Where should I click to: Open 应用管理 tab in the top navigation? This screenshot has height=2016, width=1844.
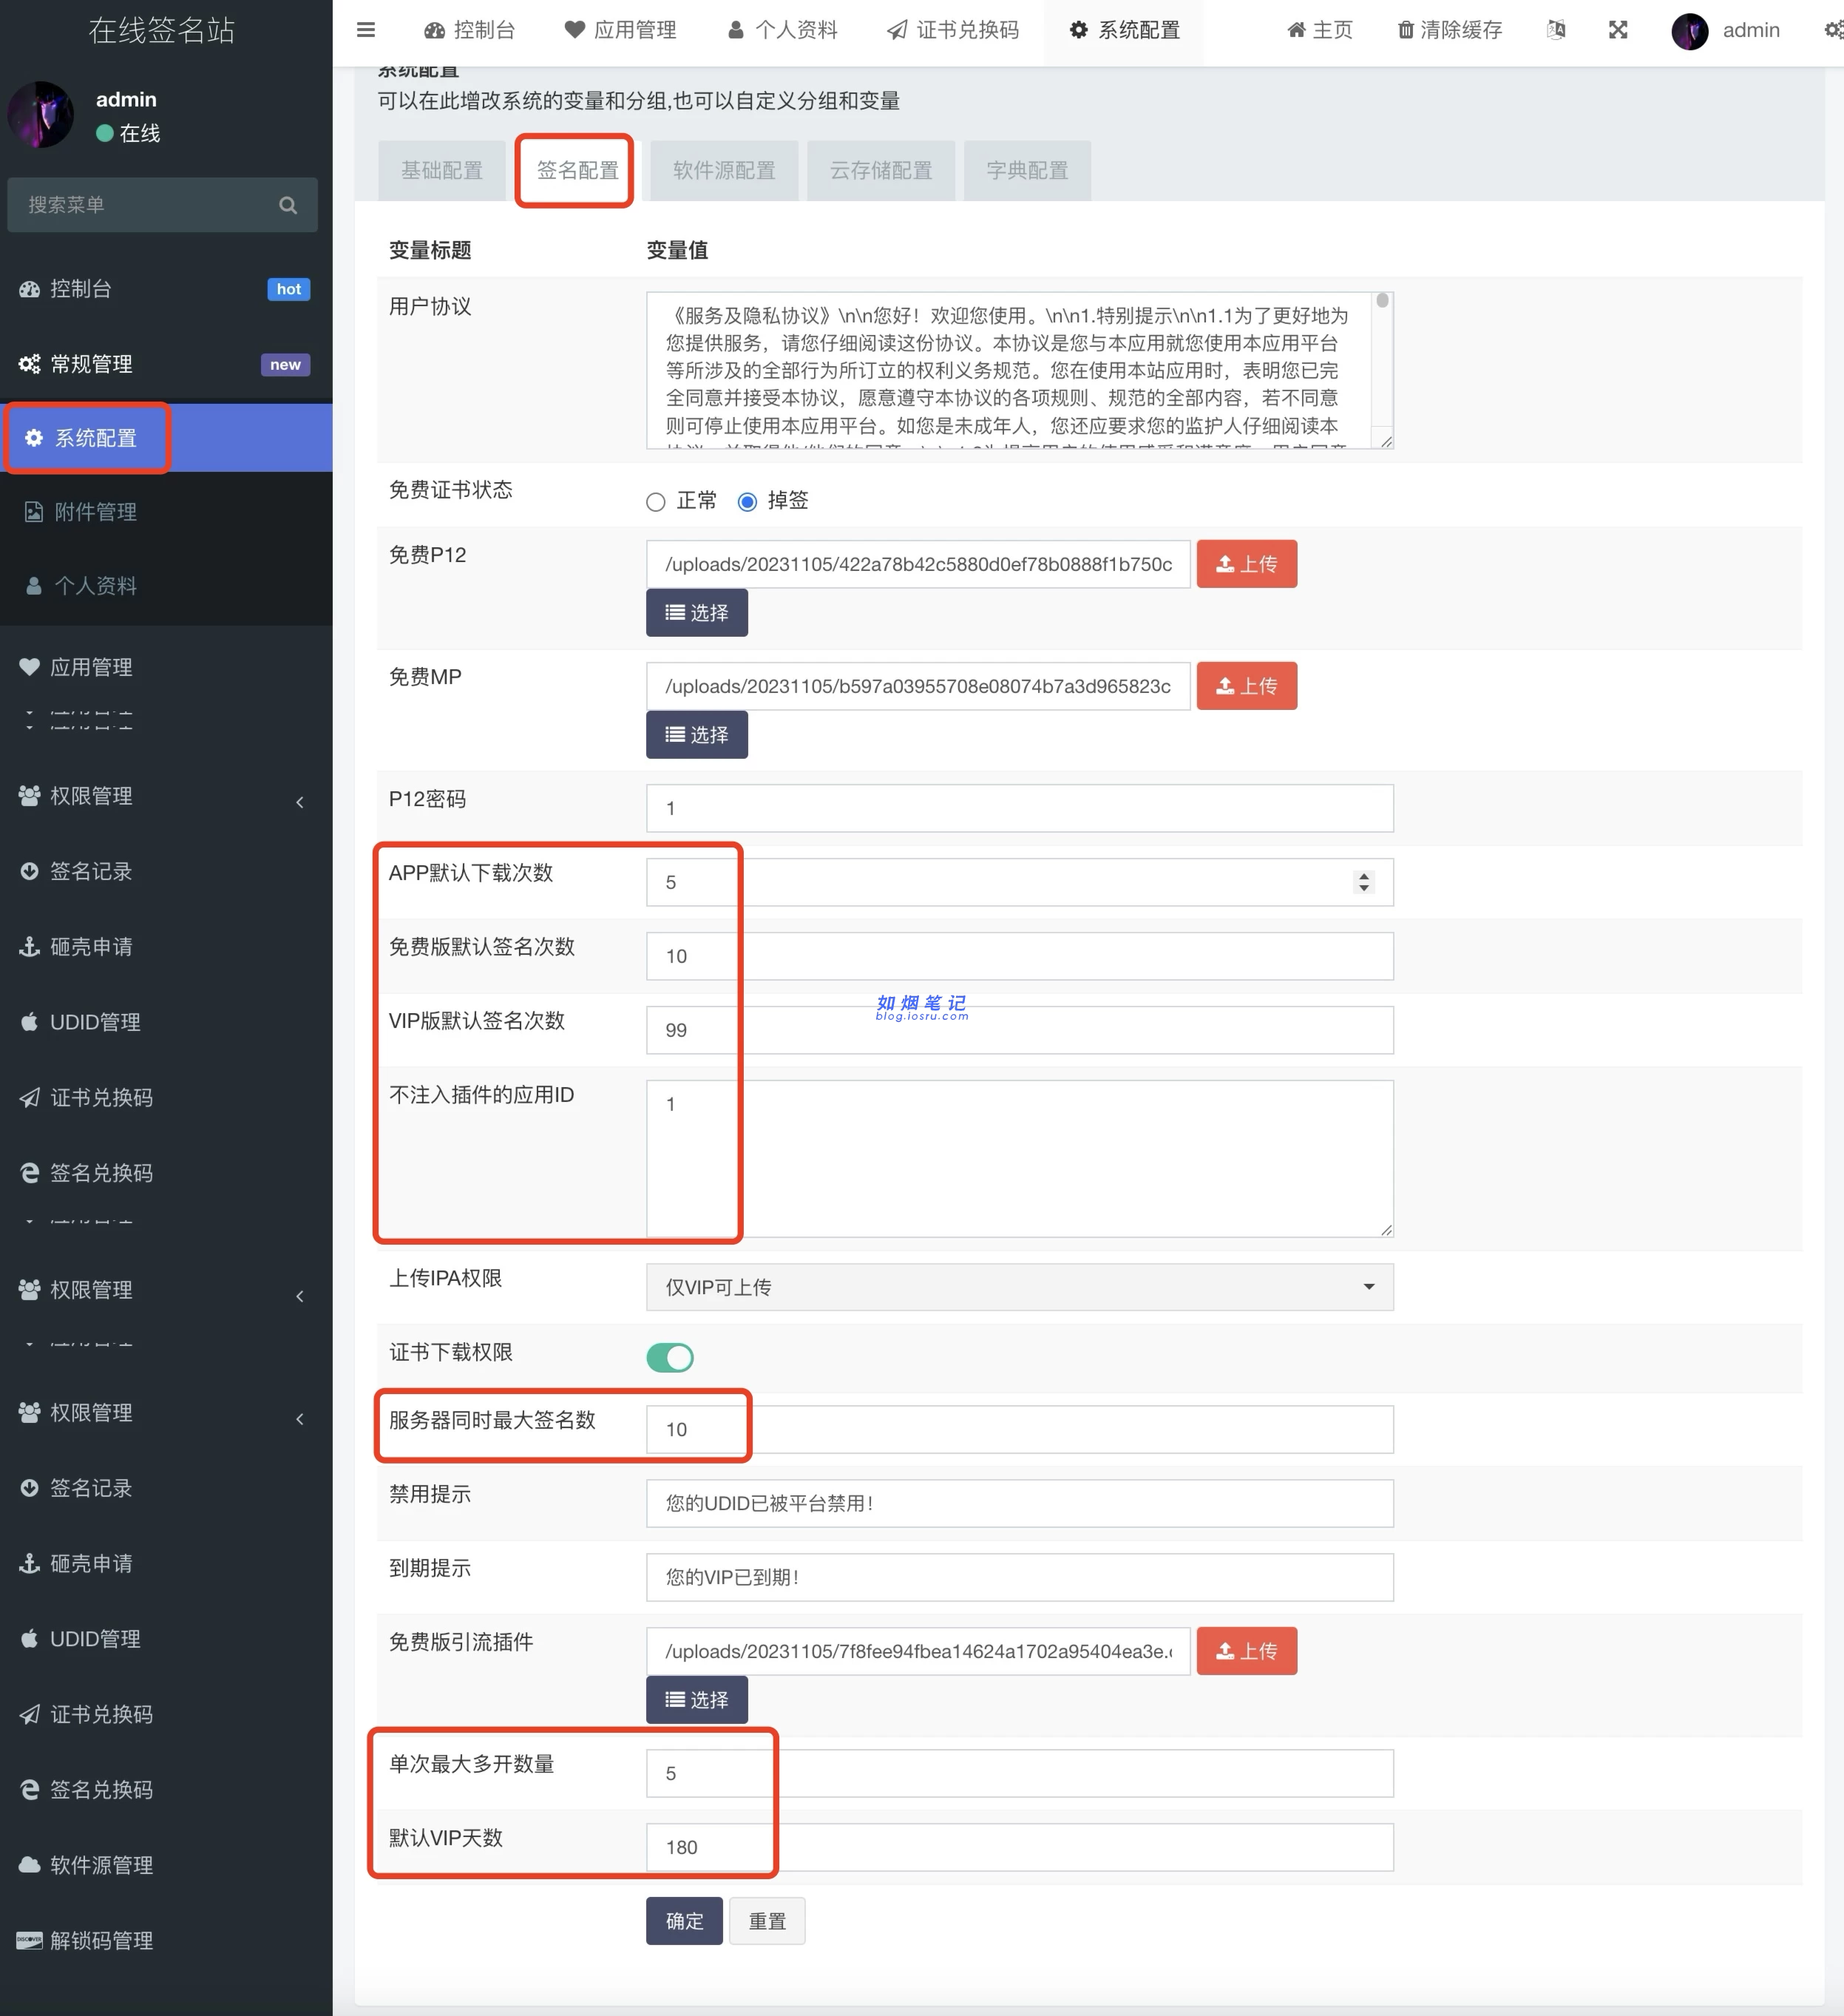click(621, 30)
